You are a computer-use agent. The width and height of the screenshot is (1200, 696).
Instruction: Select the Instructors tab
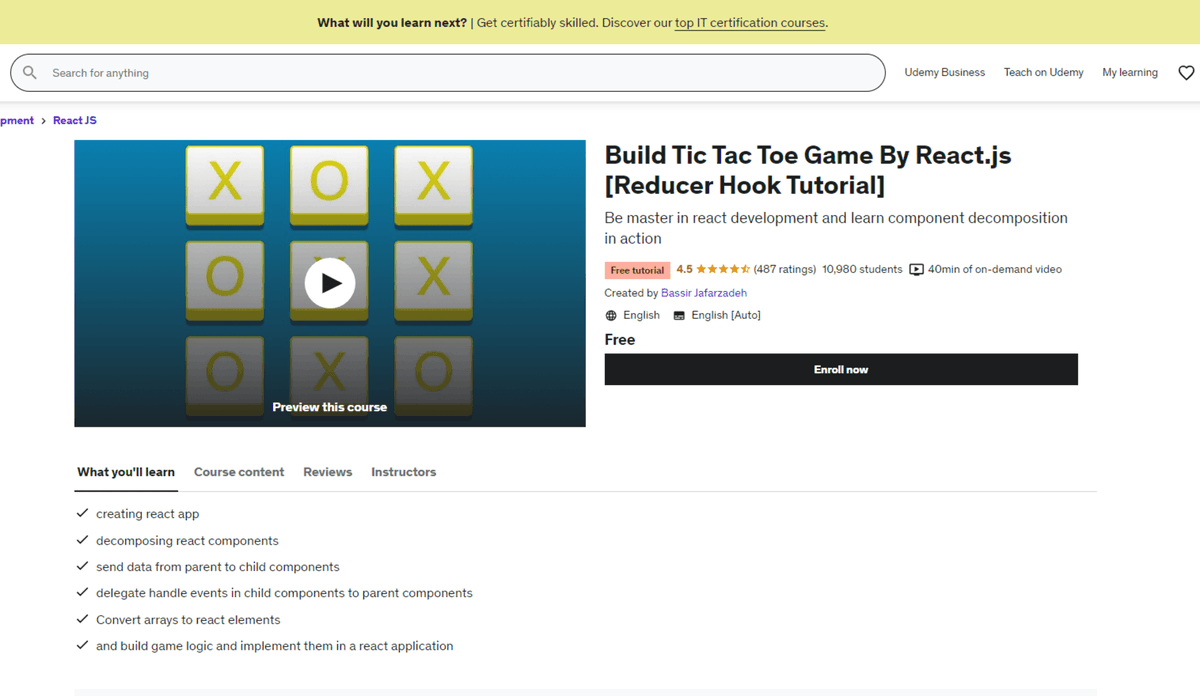point(403,472)
